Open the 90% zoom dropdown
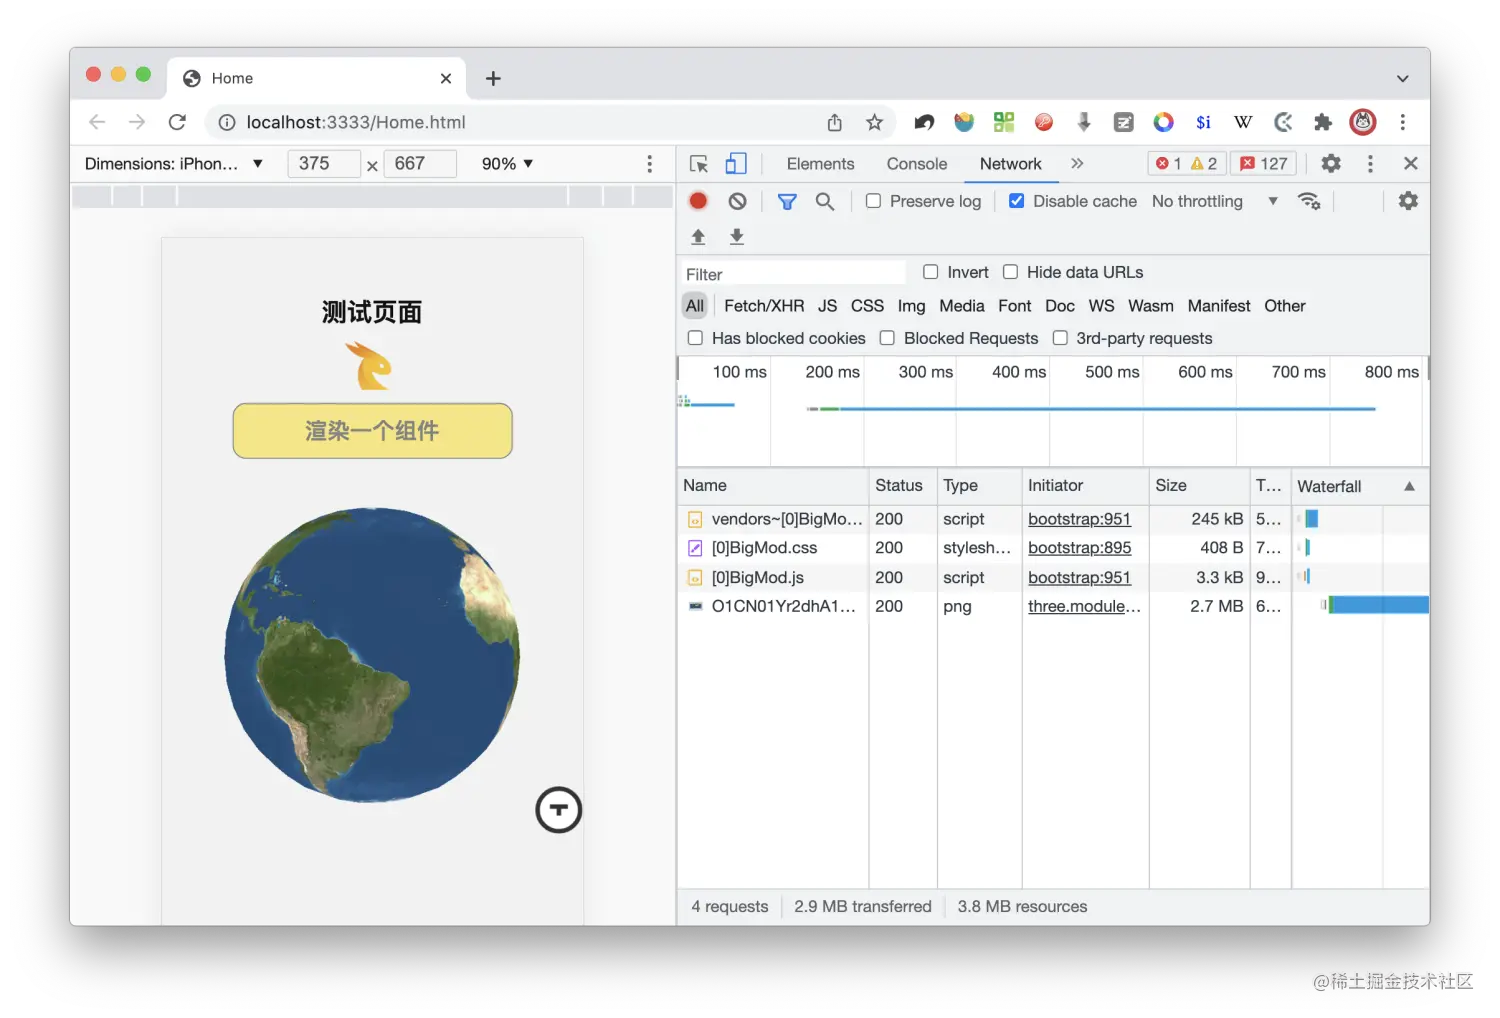This screenshot has height=1018, width=1500. (x=507, y=163)
